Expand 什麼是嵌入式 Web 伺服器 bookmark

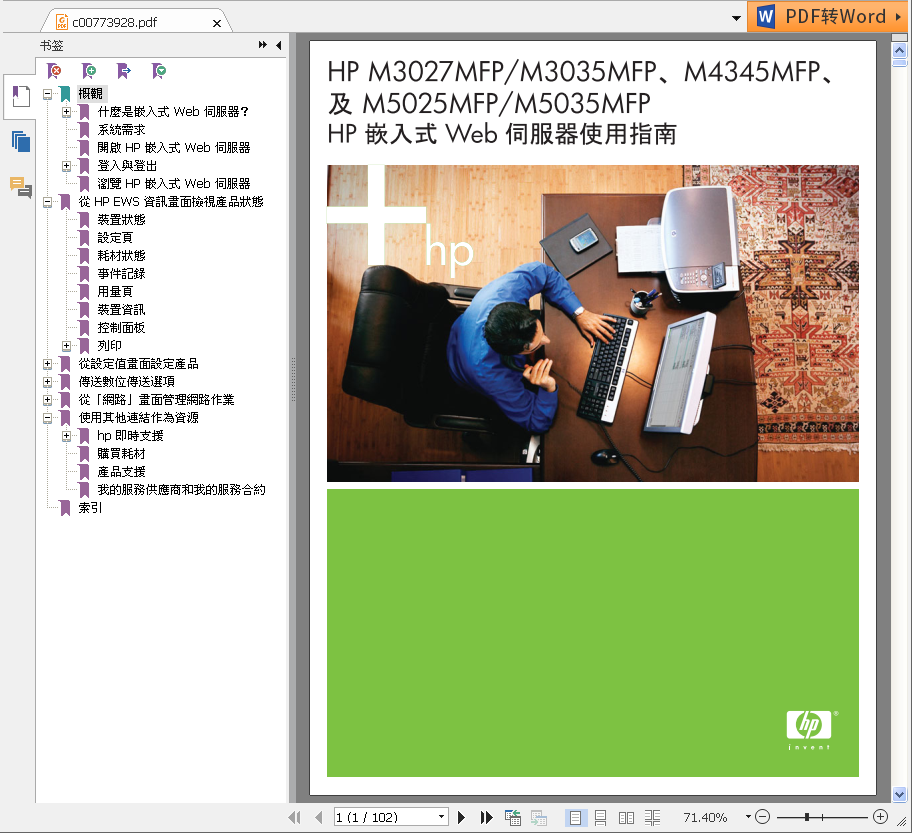click(x=66, y=112)
